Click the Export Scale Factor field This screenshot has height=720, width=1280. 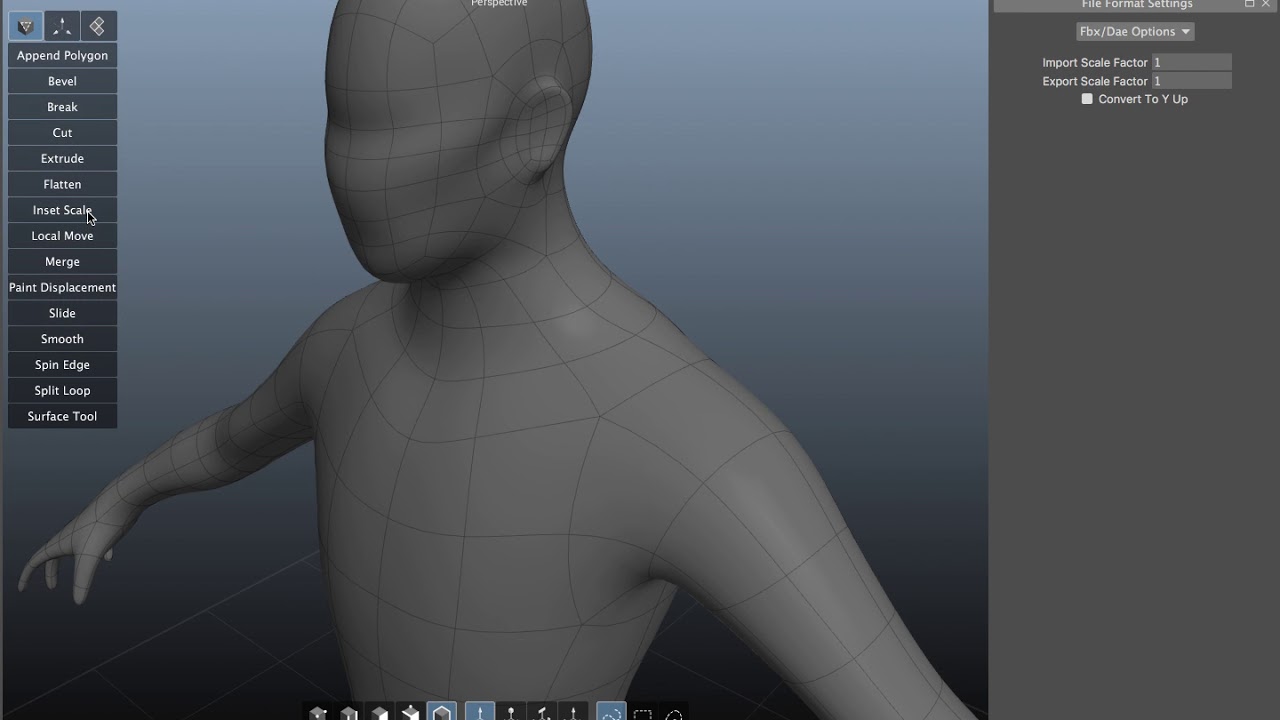tap(1191, 81)
